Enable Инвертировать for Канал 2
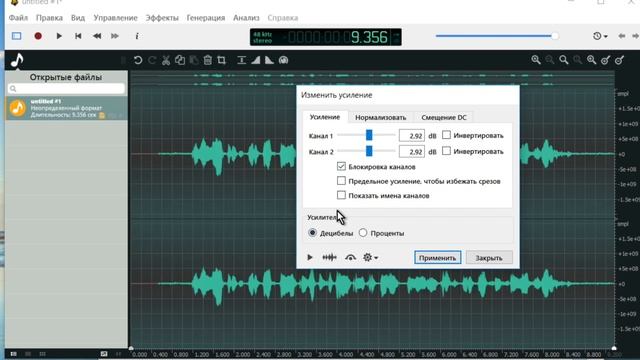 [x=447, y=151]
